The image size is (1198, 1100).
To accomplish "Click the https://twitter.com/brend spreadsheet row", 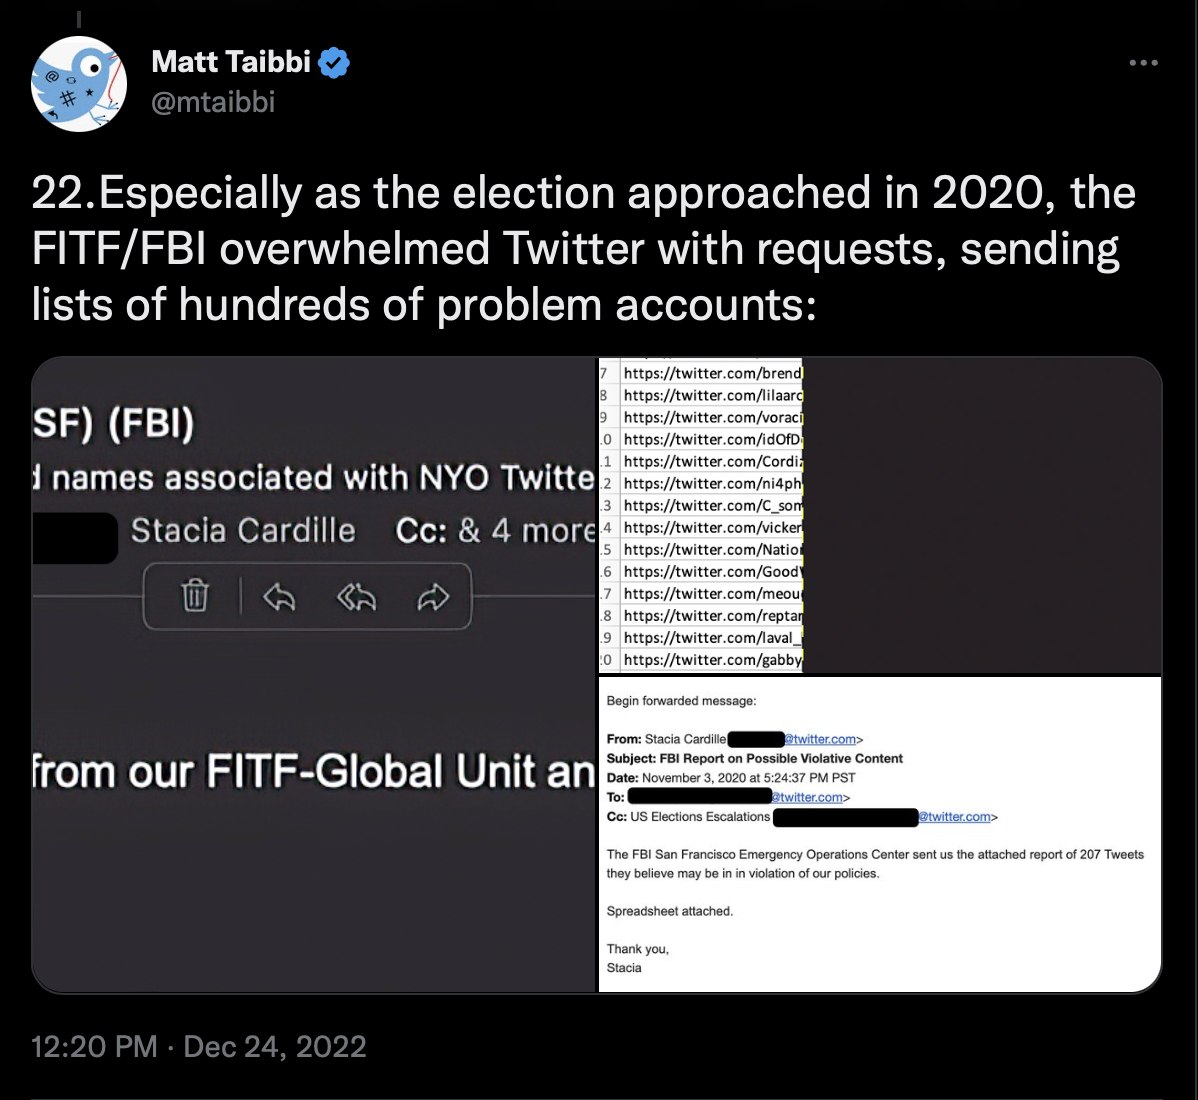I will [701, 373].
